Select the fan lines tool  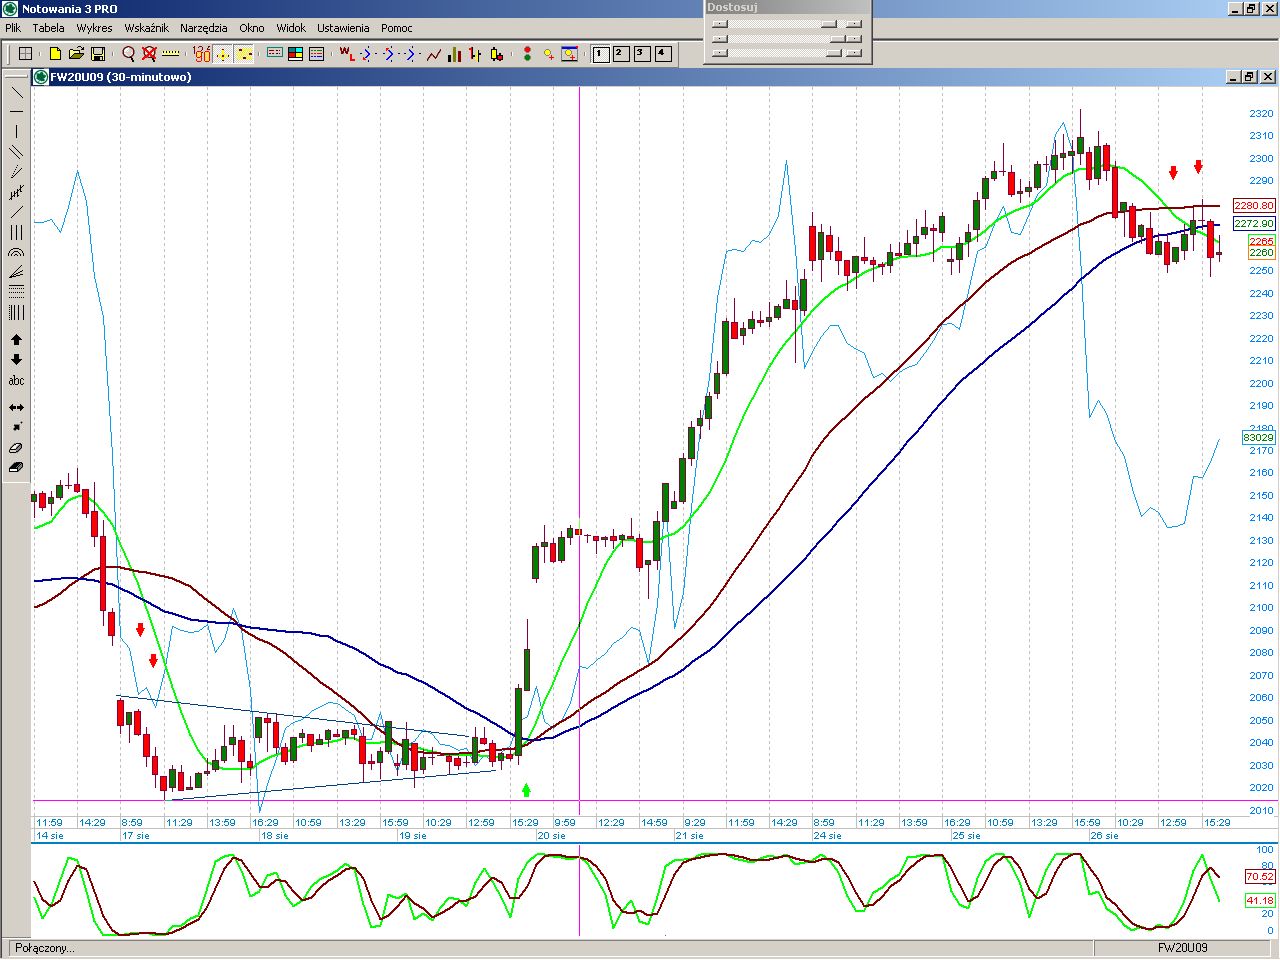[16, 272]
